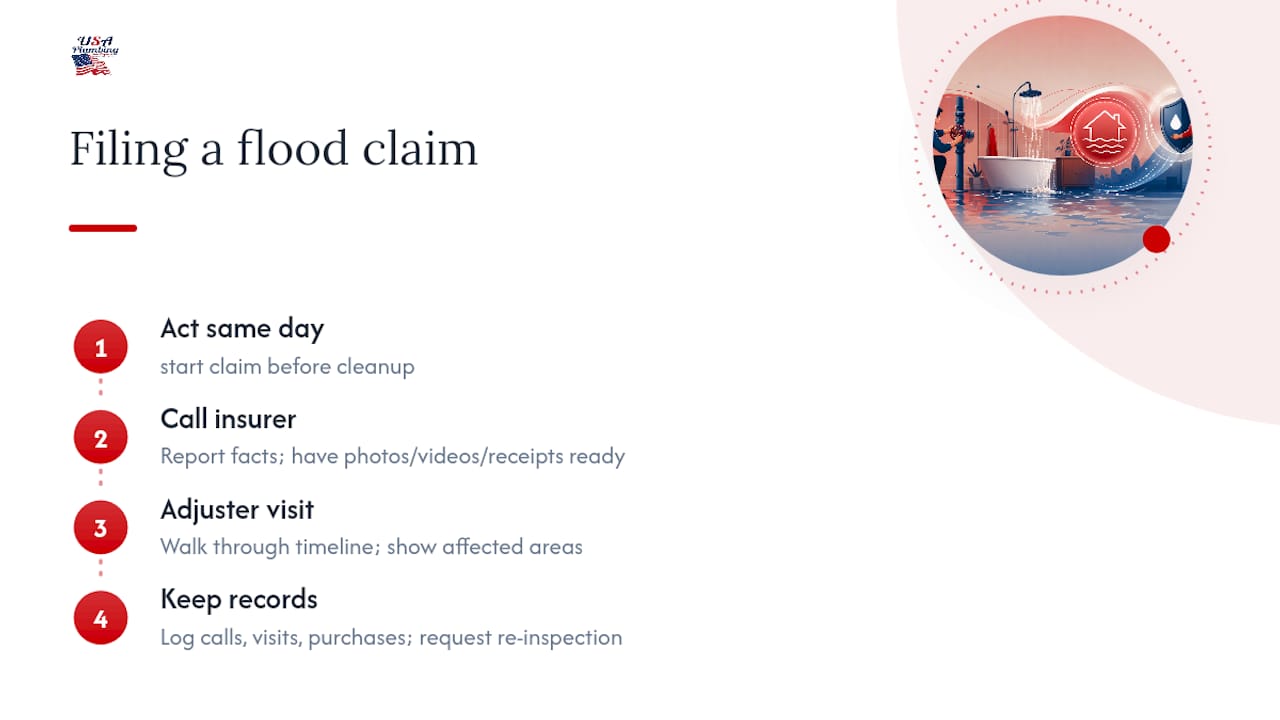Click "start claim before cleanup" text

pyautogui.click(x=287, y=366)
